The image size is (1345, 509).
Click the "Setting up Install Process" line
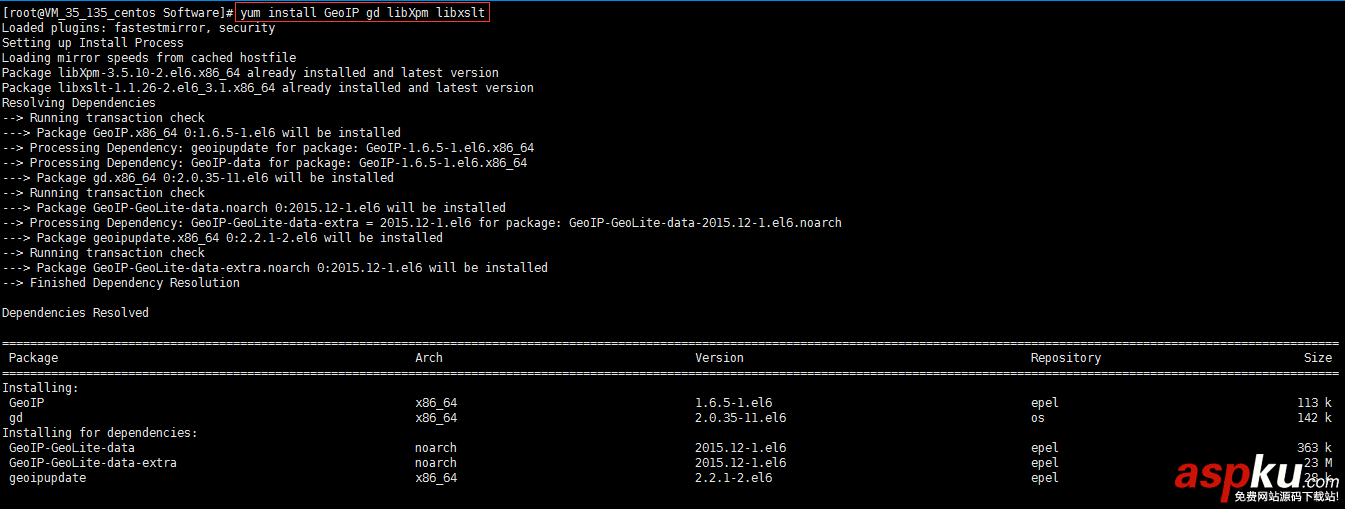(x=93, y=43)
